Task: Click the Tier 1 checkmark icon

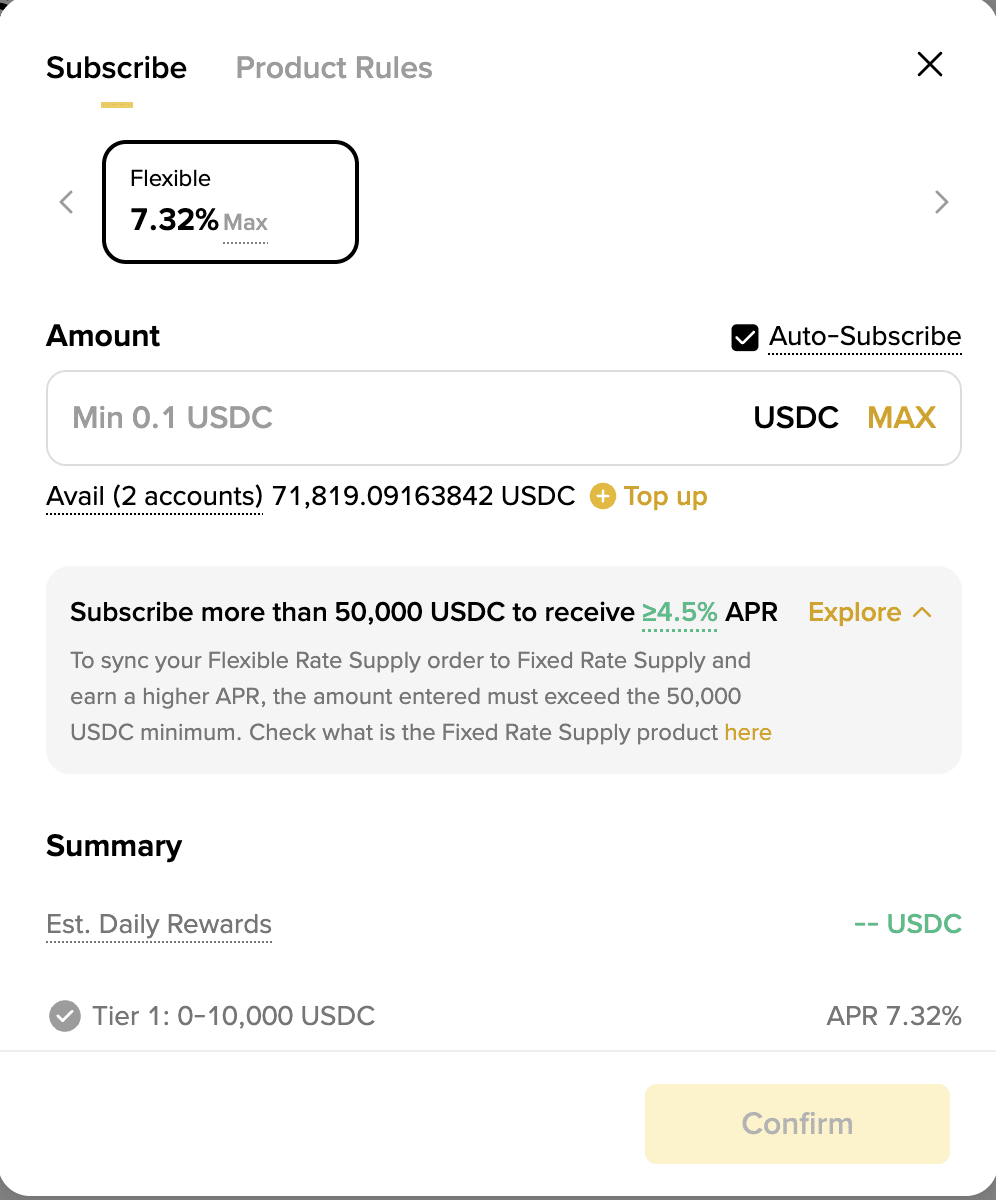Action: click(64, 1017)
